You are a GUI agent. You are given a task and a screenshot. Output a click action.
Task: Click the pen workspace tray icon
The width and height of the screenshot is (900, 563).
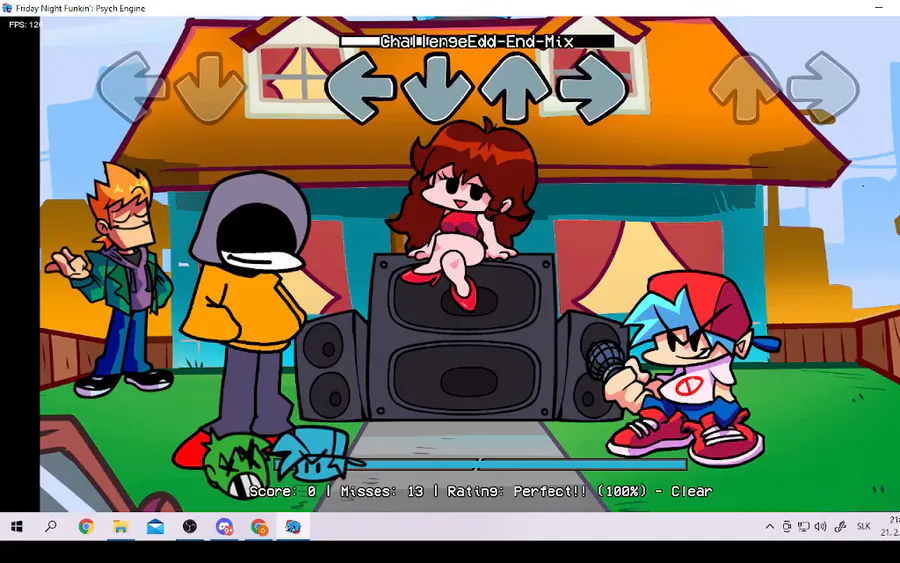click(840, 526)
